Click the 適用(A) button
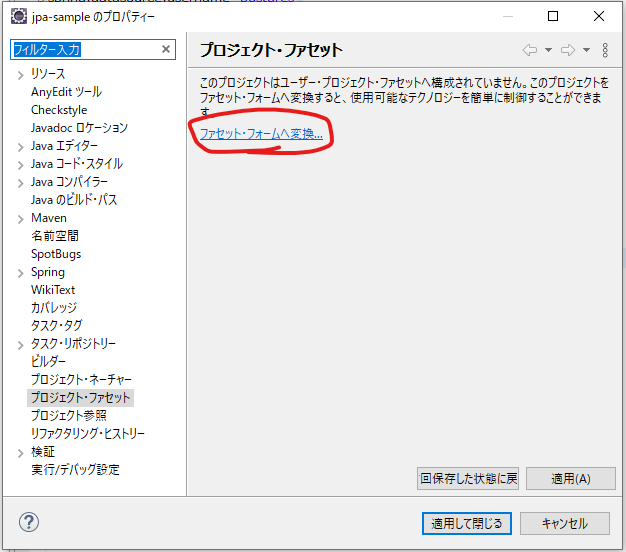 571,478
